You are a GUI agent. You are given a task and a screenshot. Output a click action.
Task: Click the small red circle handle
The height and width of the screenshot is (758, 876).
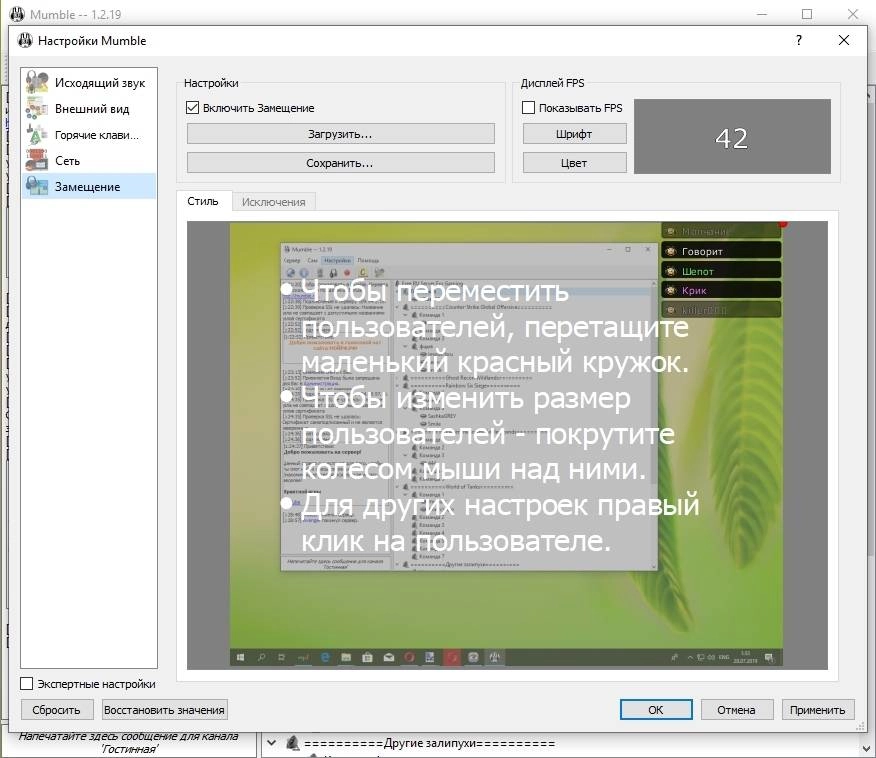pyautogui.click(x=783, y=223)
